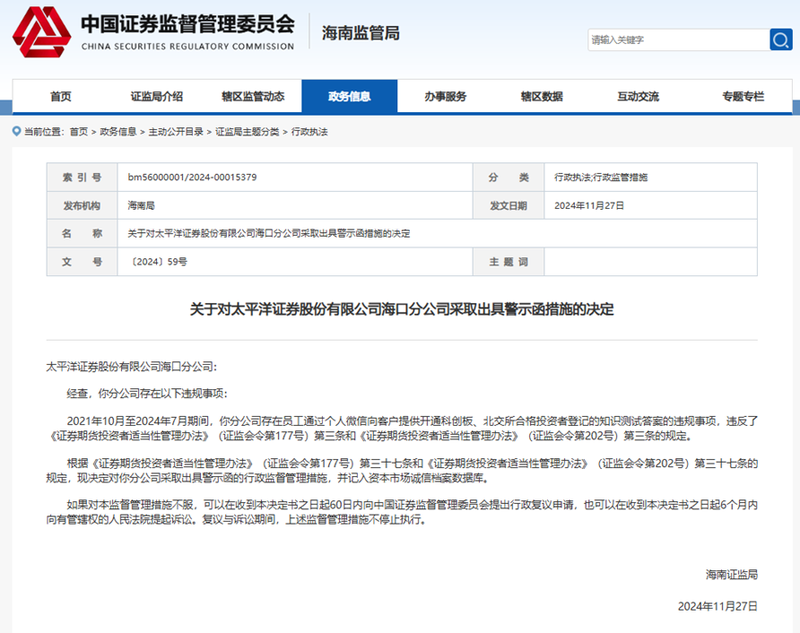Open the 办事服务 navigation tab
The height and width of the screenshot is (633, 800).
(445, 96)
